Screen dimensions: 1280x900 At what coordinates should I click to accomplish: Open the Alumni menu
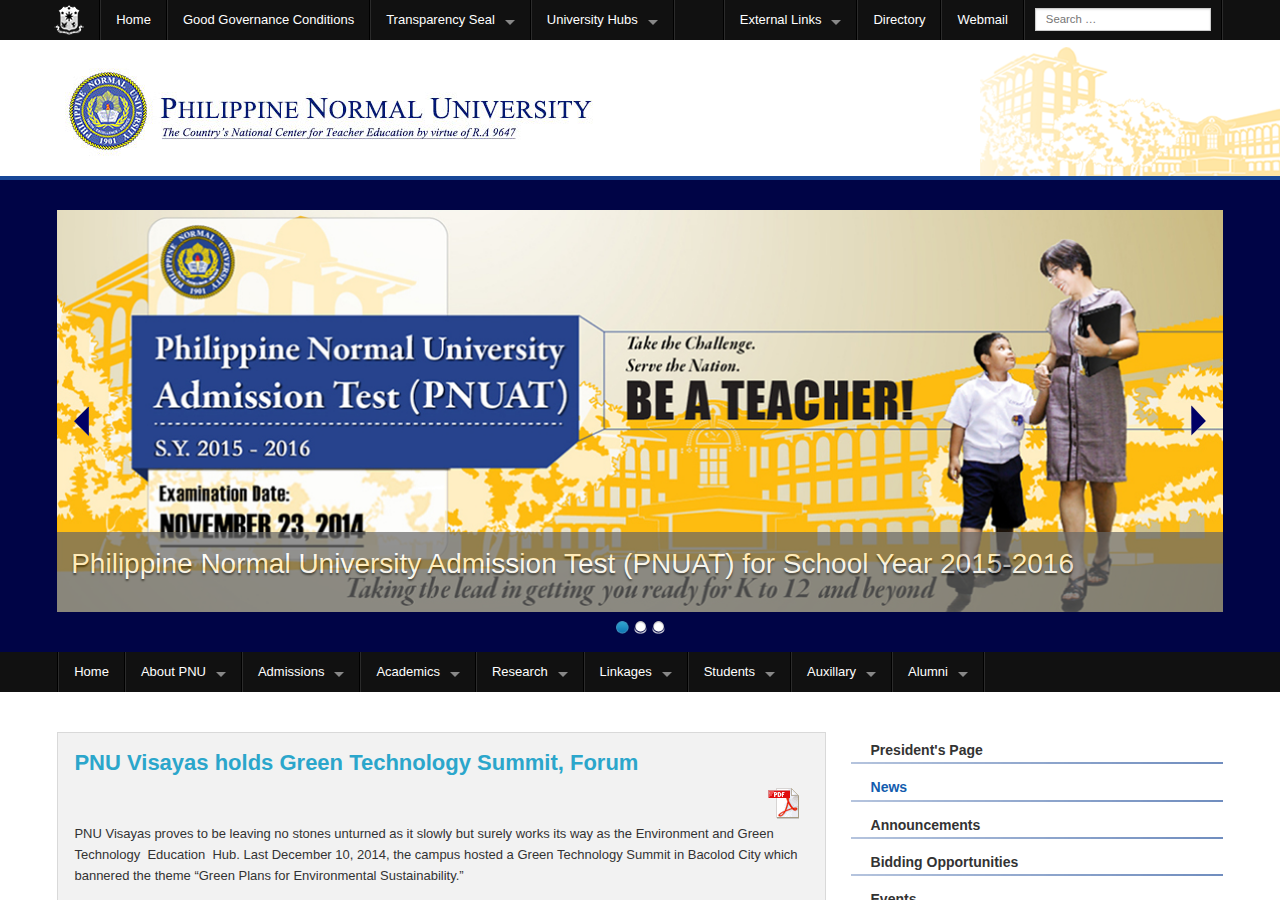938,672
